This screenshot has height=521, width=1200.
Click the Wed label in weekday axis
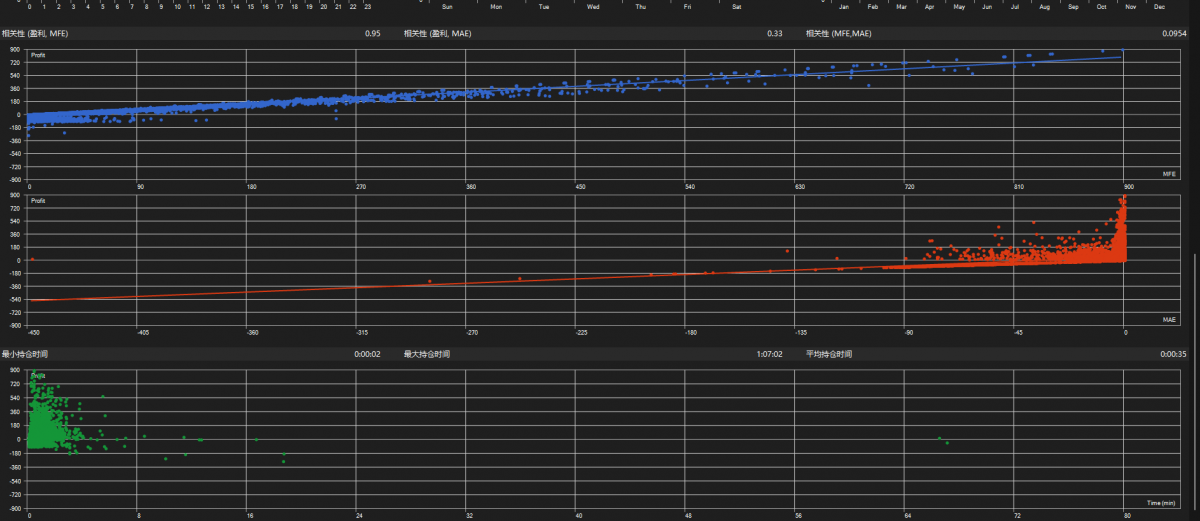click(593, 7)
